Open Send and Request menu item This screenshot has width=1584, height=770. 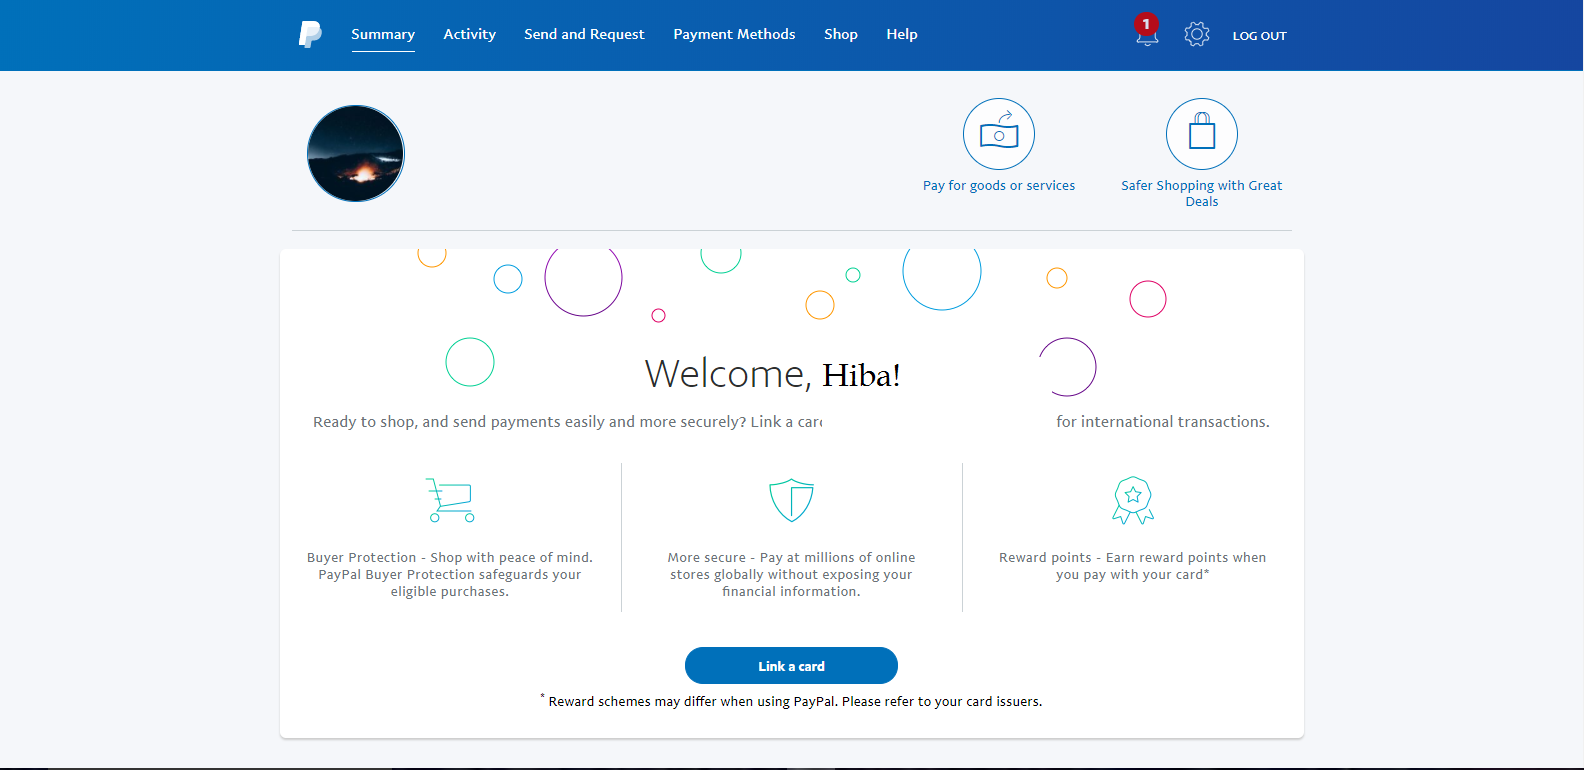coord(584,34)
